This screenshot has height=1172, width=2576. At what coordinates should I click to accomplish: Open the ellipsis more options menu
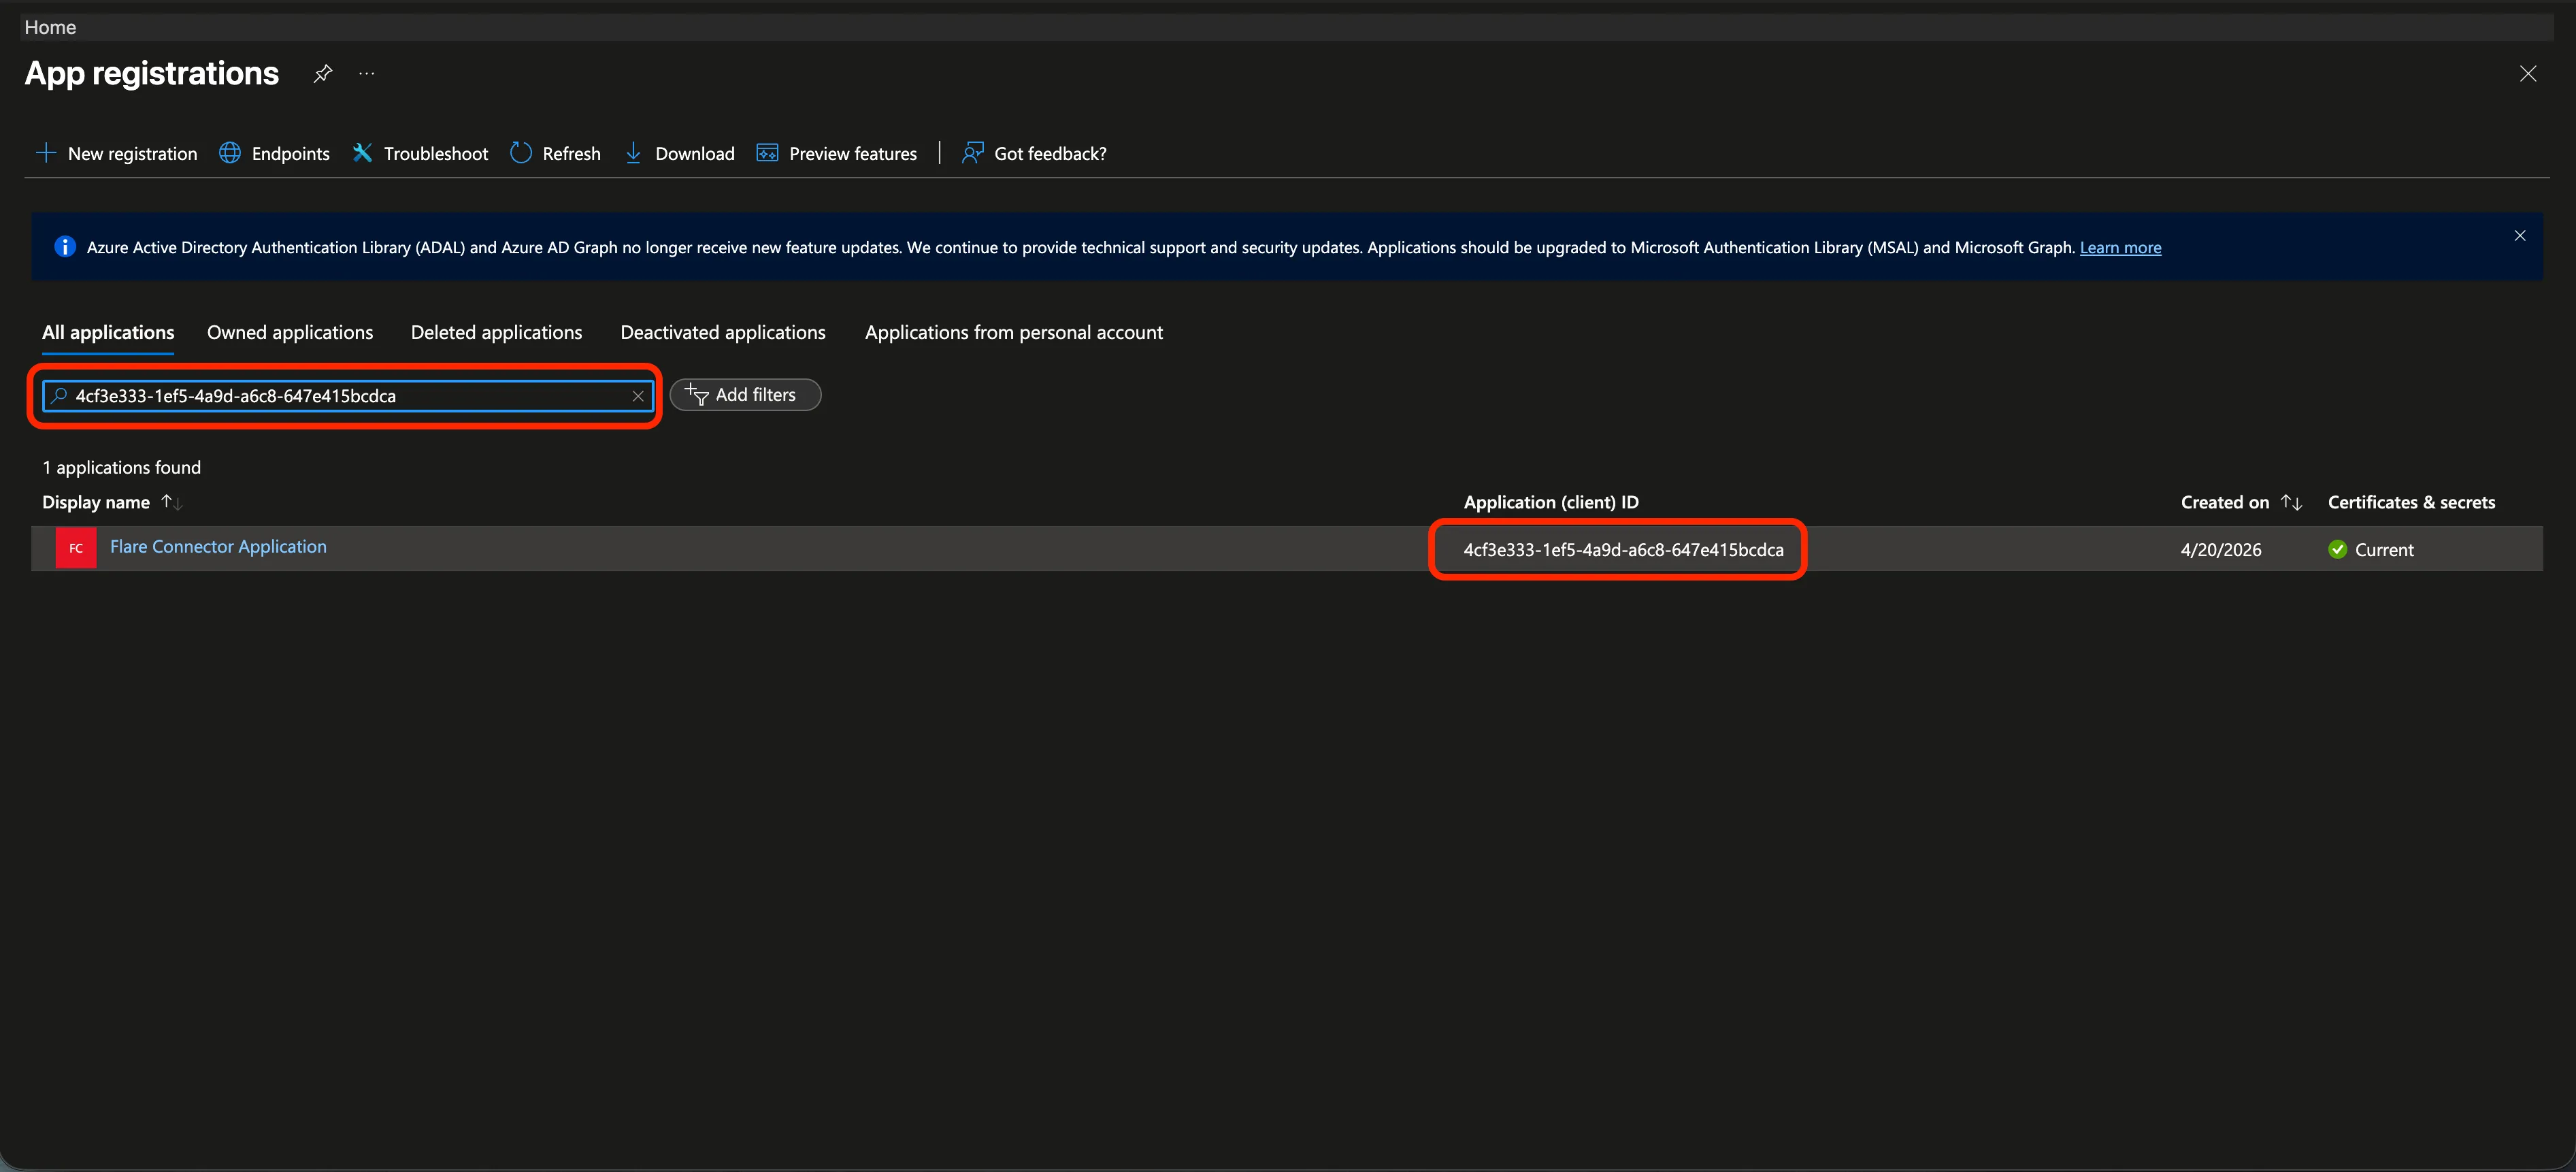pos(367,74)
